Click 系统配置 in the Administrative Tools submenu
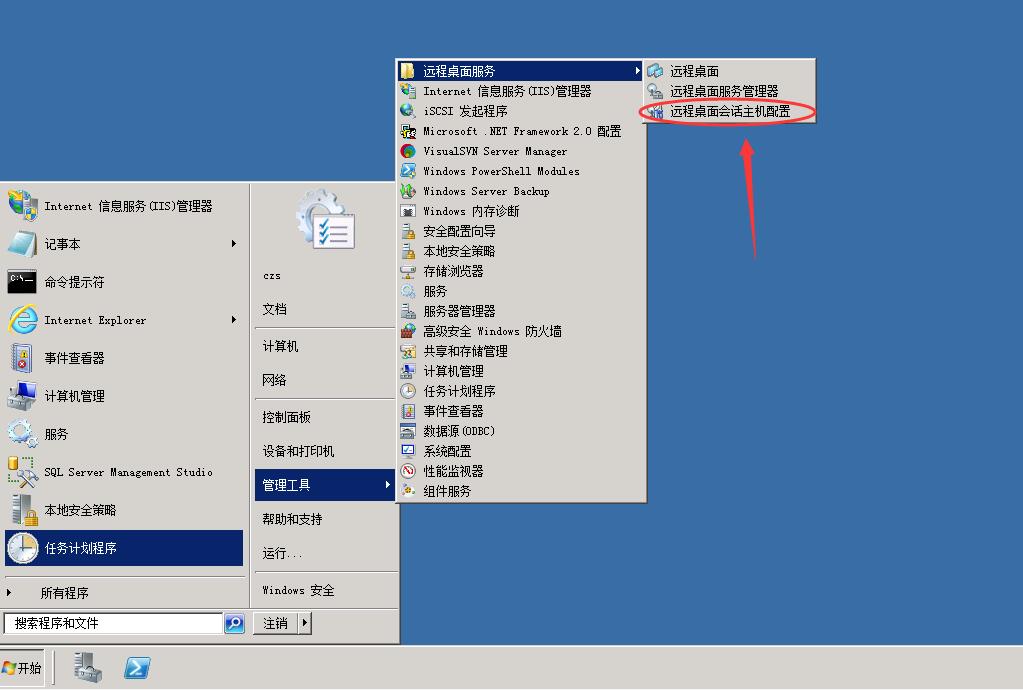1023x690 pixels. [x=520, y=451]
